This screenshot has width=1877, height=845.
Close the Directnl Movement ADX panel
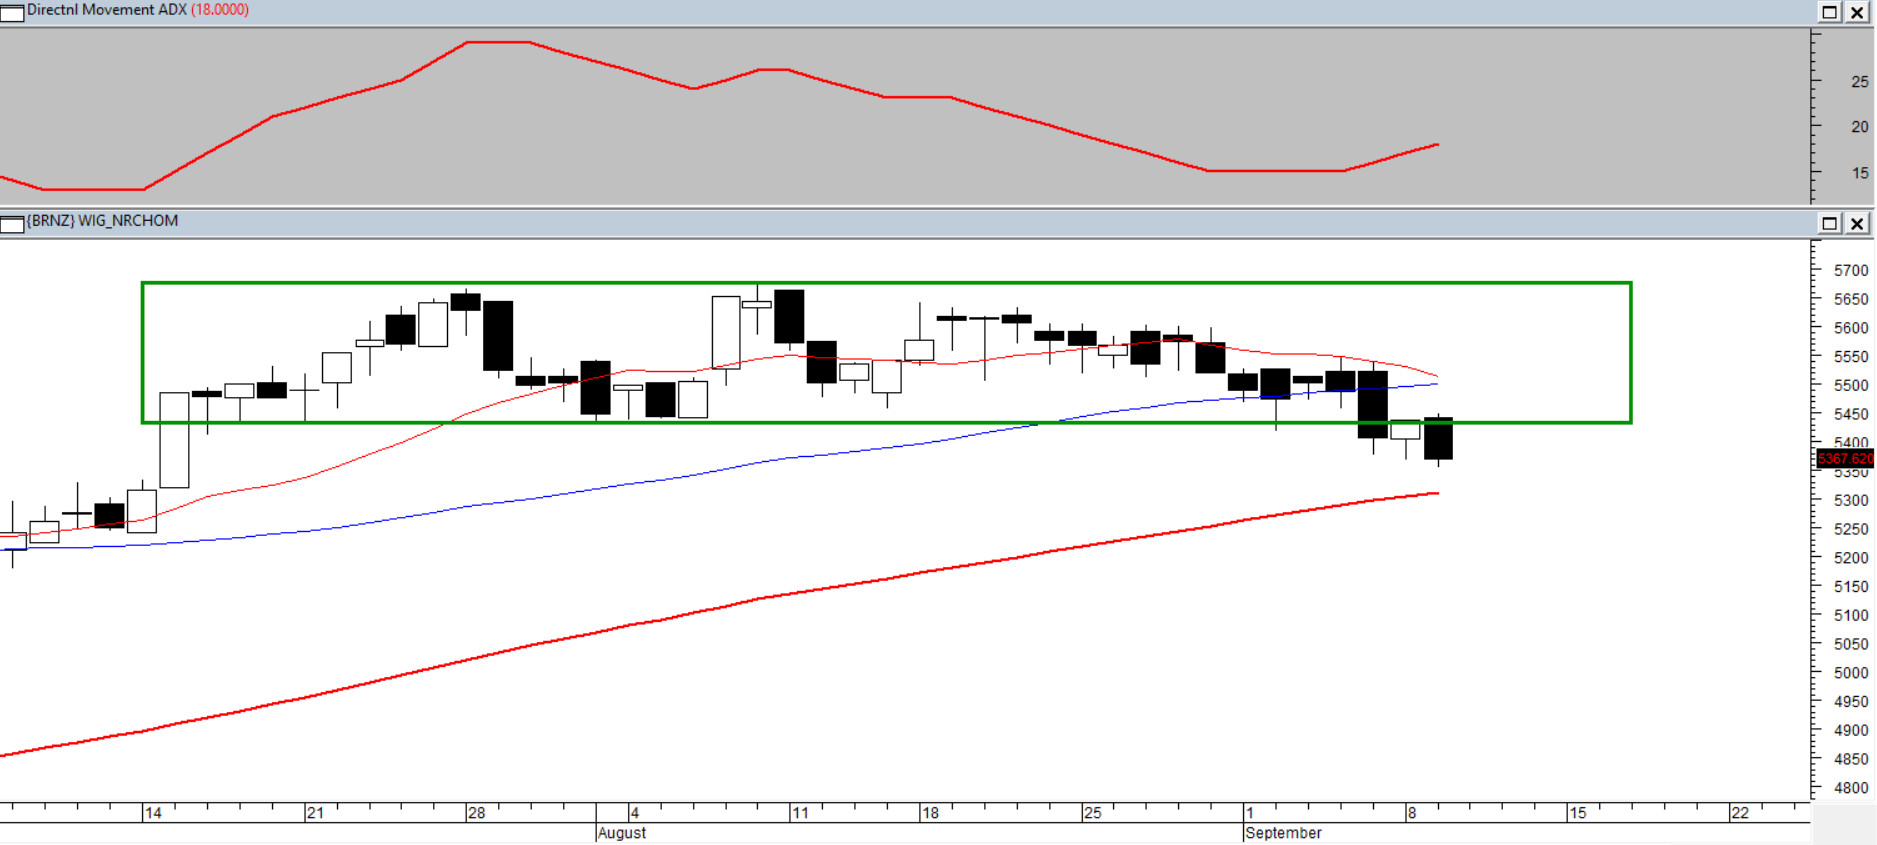click(1857, 12)
